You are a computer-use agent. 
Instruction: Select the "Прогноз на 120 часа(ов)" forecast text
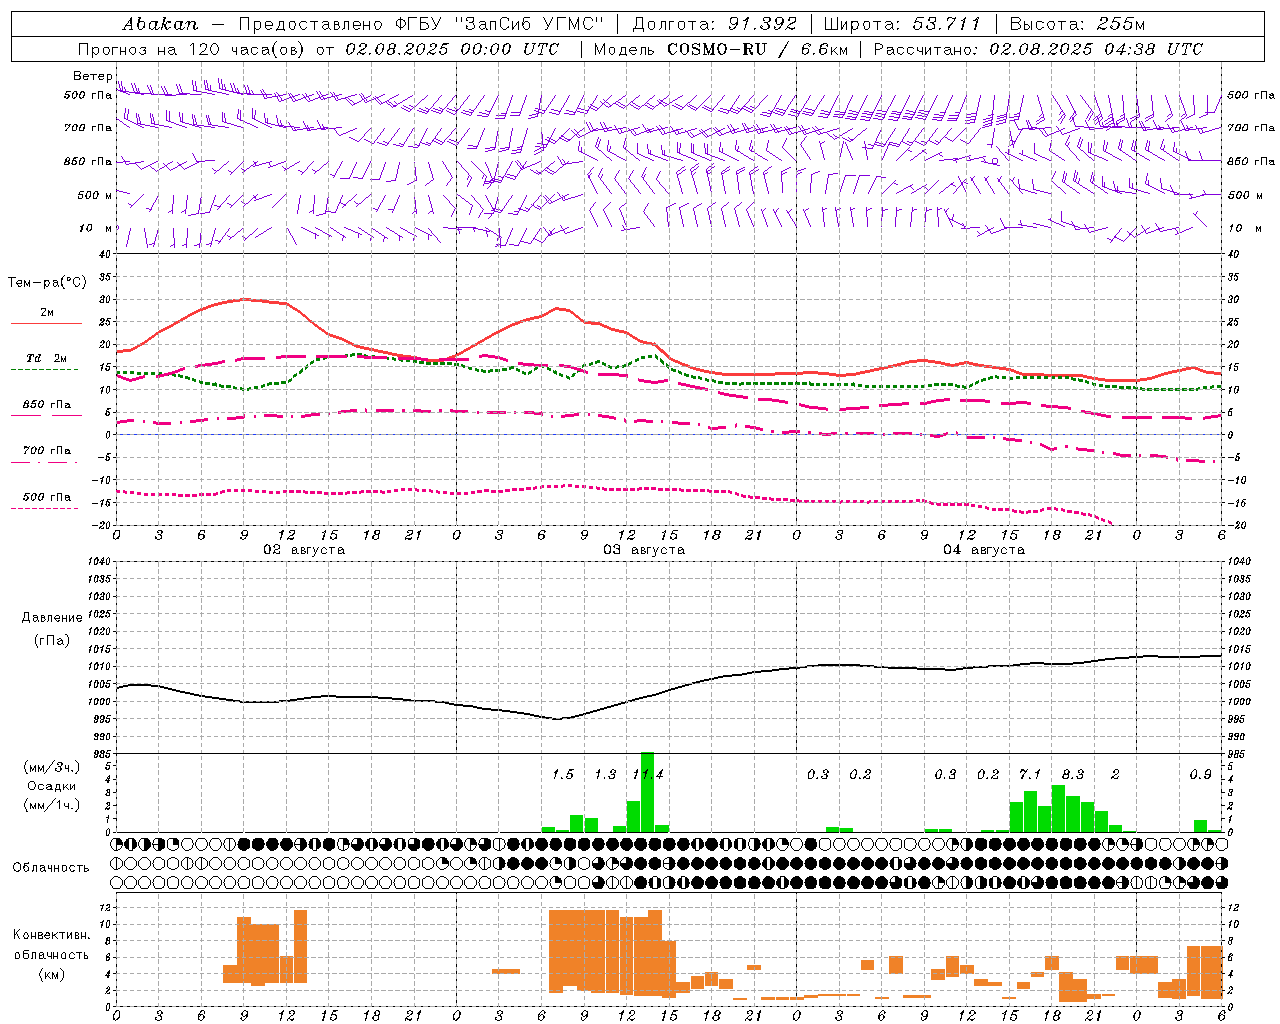coord(193,49)
